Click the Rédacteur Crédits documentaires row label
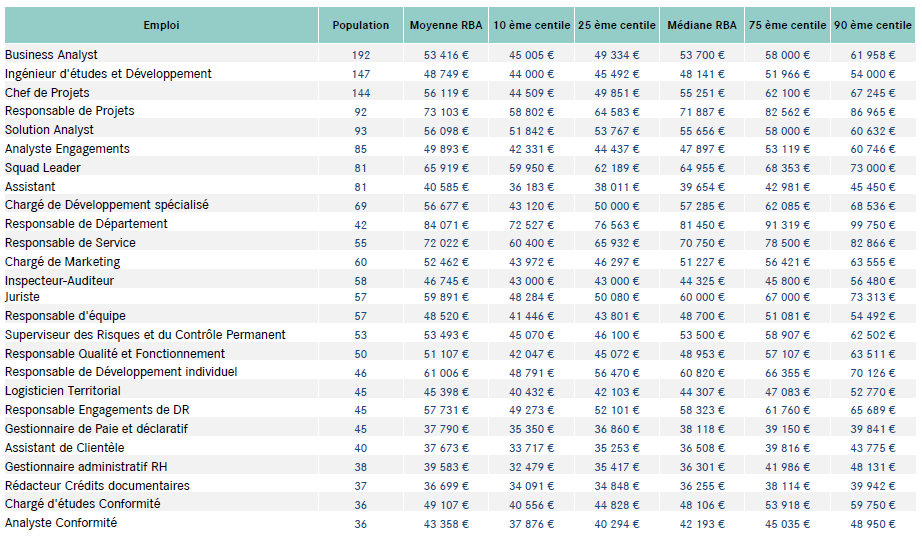The height and width of the screenshot is (539, 922). coord(97,485)
